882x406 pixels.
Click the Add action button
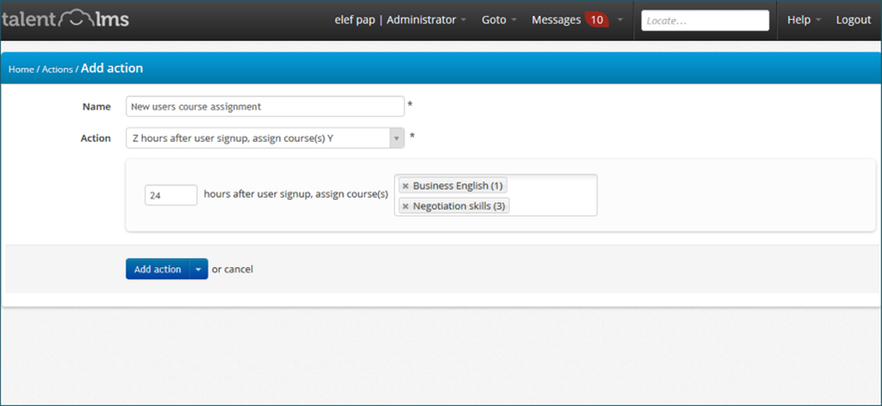click(158, 269)
